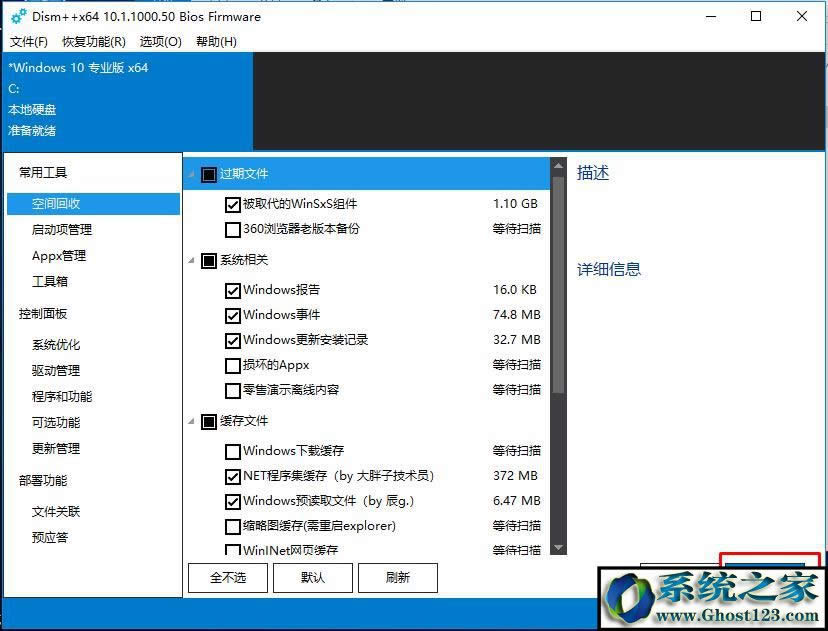
Task: Disable NET程序集缓存 cleanup
Action: (x=233, y=476)
